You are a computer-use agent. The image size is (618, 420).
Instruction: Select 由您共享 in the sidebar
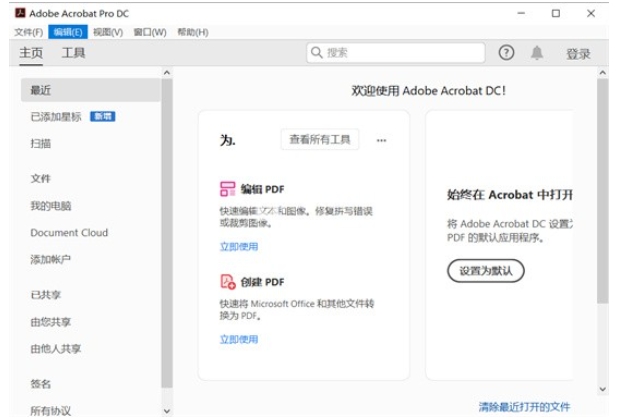click(51, 322)
